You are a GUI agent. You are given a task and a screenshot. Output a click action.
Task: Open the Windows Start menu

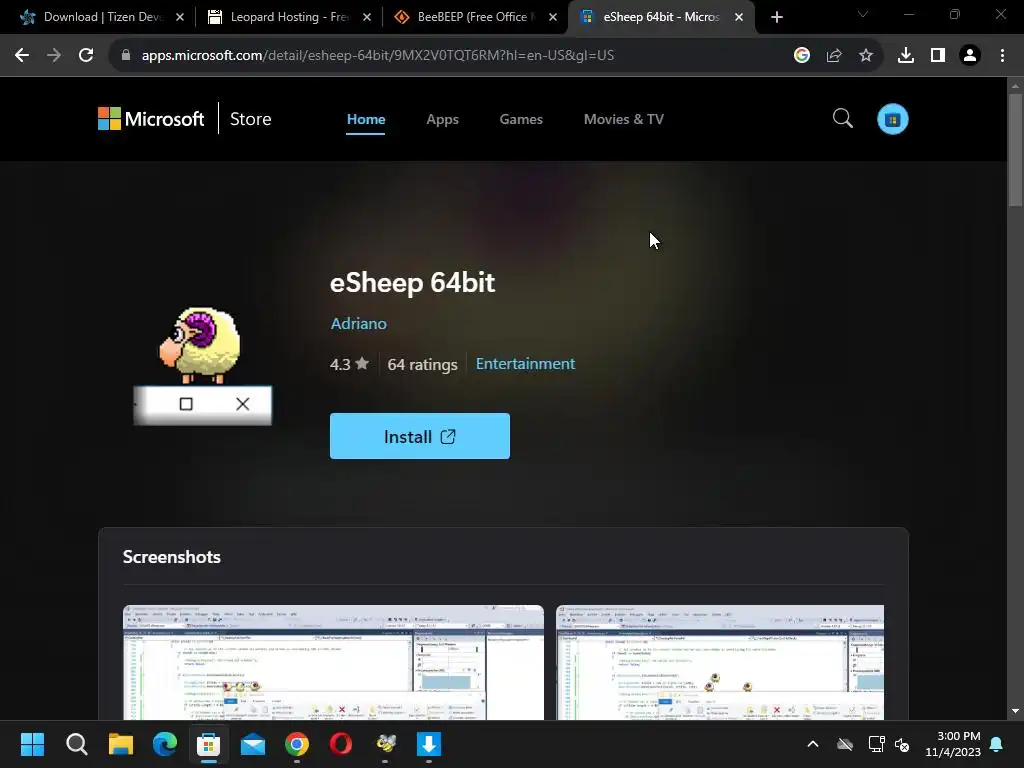(32, 744)
